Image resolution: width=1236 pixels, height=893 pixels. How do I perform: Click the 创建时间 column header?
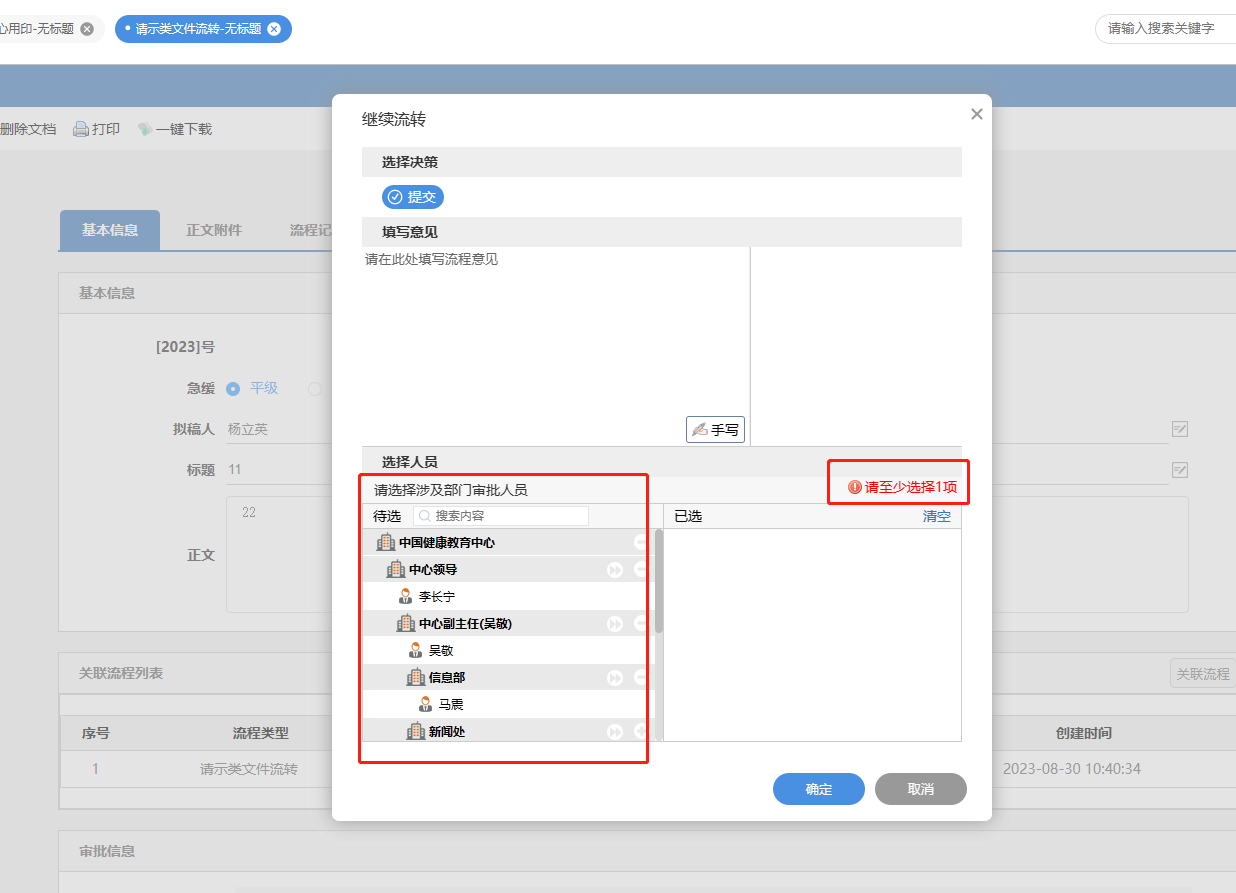tap(1084, 733)
